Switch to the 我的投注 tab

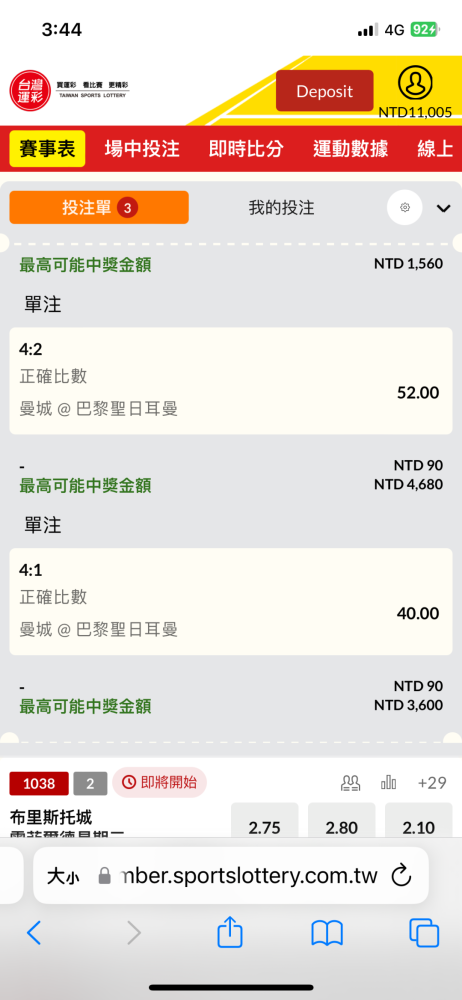[x=281, y=207]
